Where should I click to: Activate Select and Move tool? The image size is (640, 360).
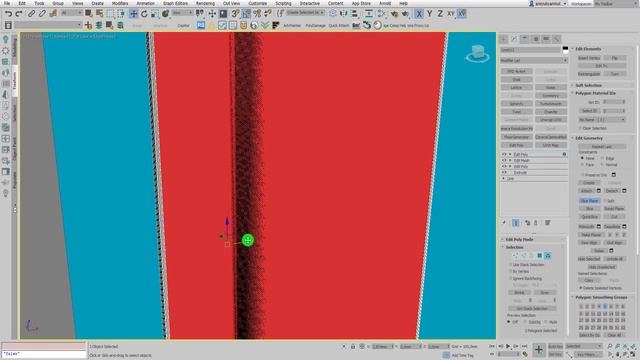(x=133, y=14)
